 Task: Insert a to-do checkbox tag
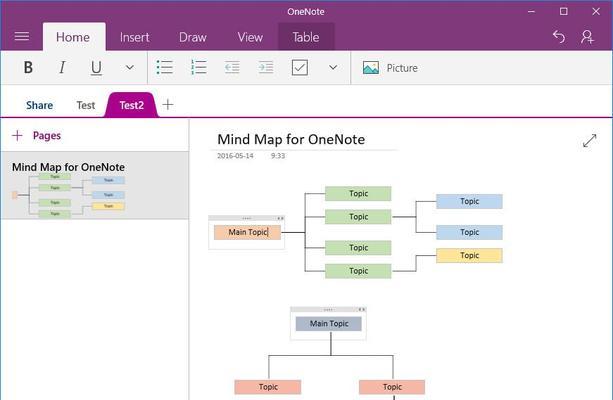point(300,68)
